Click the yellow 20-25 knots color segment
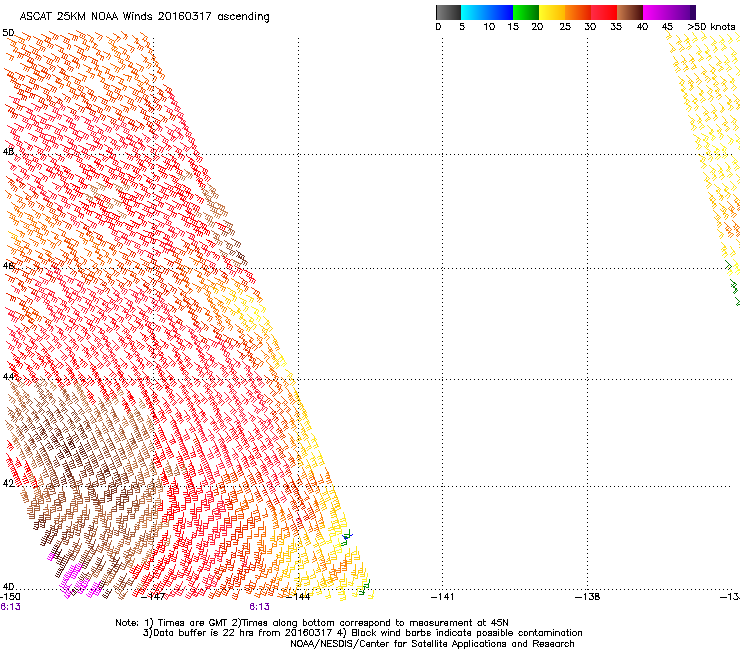This screenshot has height=650, width=740. pos(552,12)
